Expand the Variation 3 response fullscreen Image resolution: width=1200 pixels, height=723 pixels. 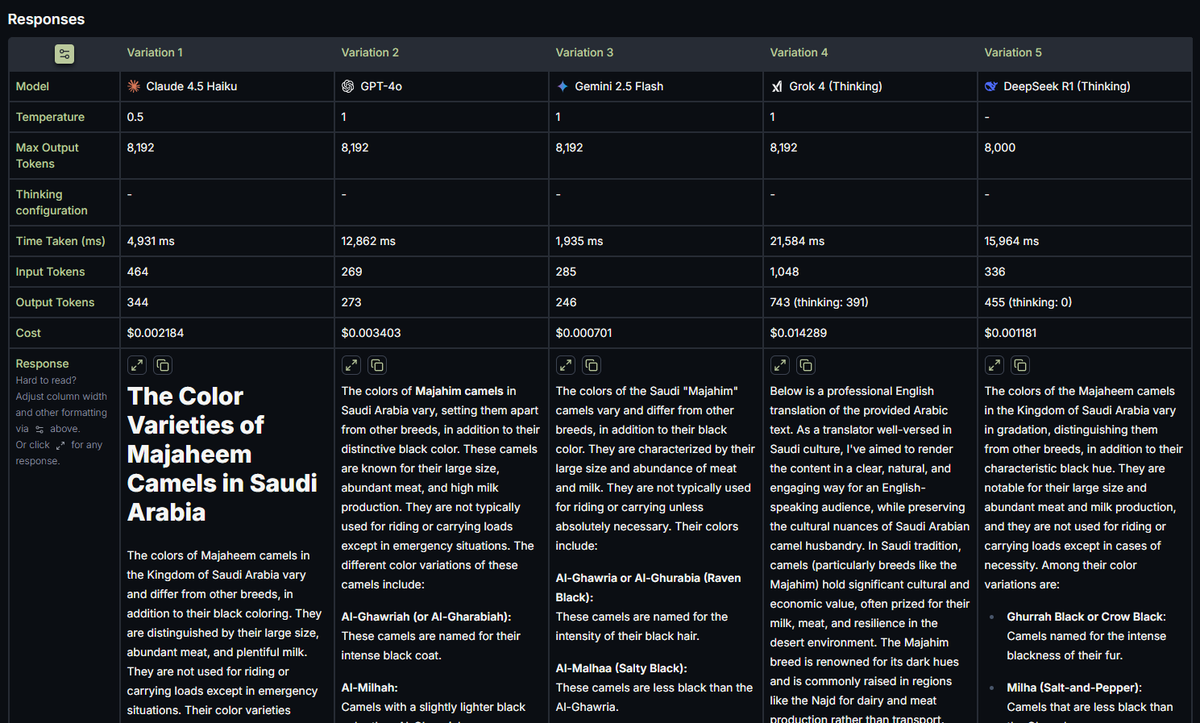[566, 365]
